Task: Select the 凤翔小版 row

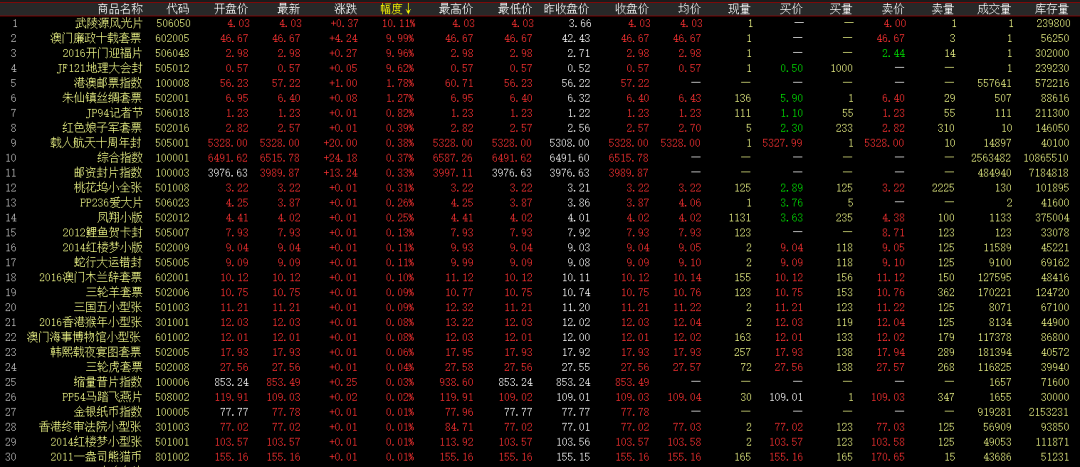Action: tap(540, 217)
